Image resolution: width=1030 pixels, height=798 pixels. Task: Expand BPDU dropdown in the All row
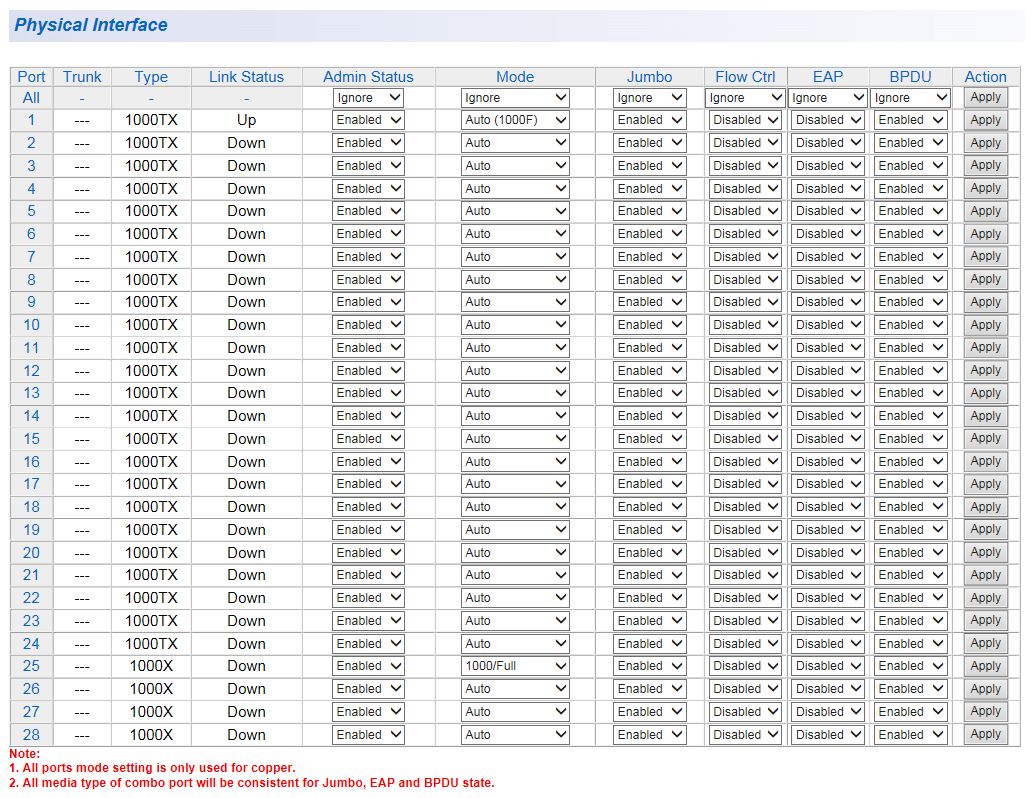coord(910,98)
